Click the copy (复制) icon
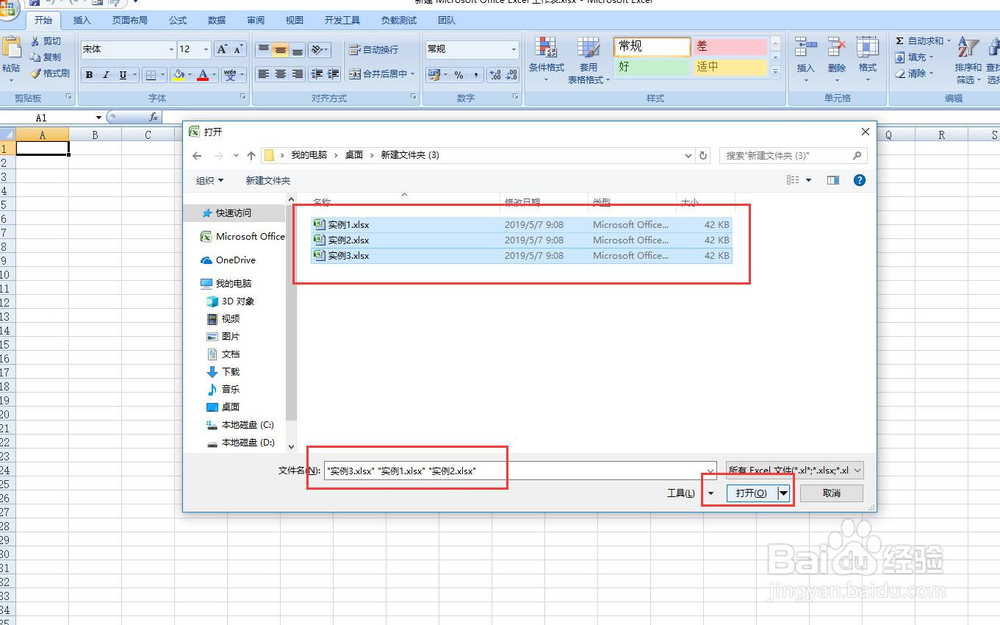Image resolution: width=1000 pixels, height=625 pixels. click(x=35, y=57)
